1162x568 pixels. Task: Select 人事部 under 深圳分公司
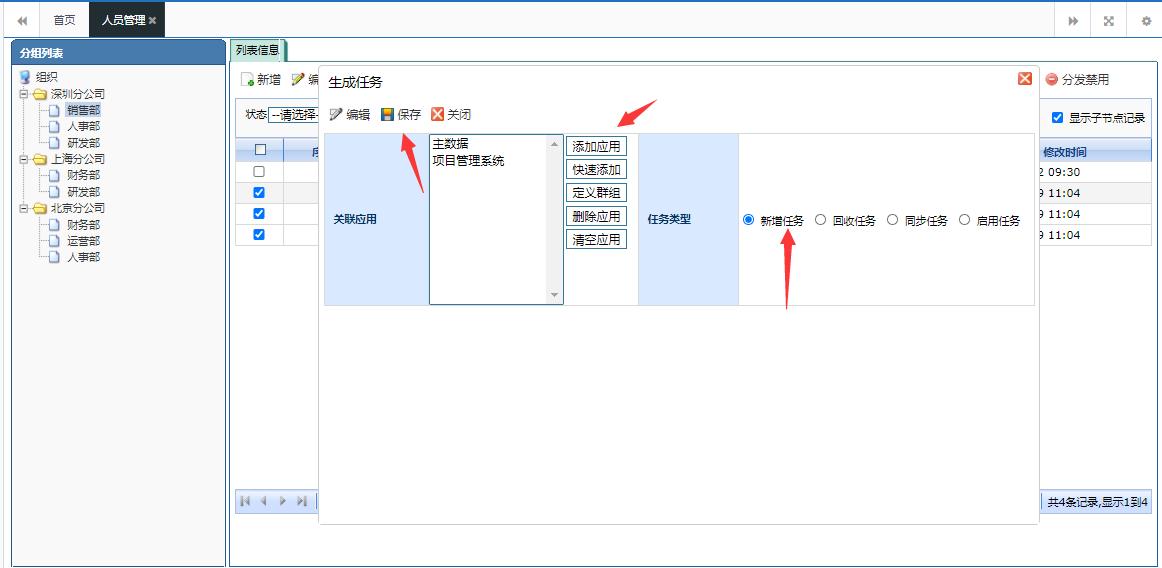(x=83, y=127)
